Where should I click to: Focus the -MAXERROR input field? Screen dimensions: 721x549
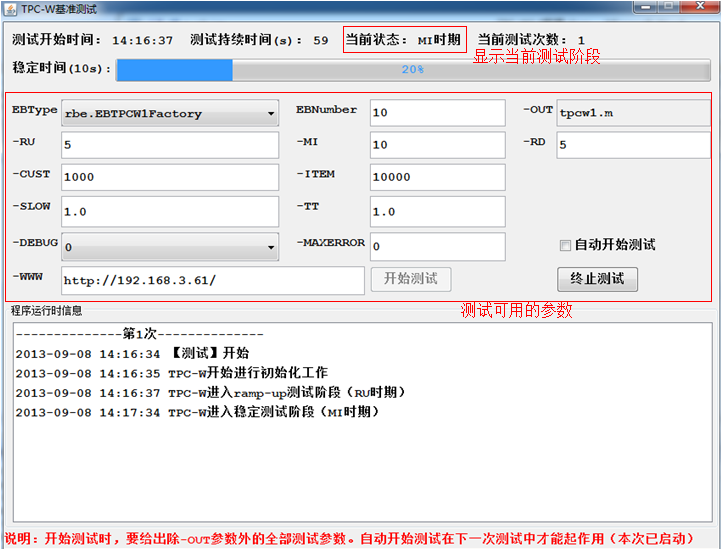coord(437,246)
